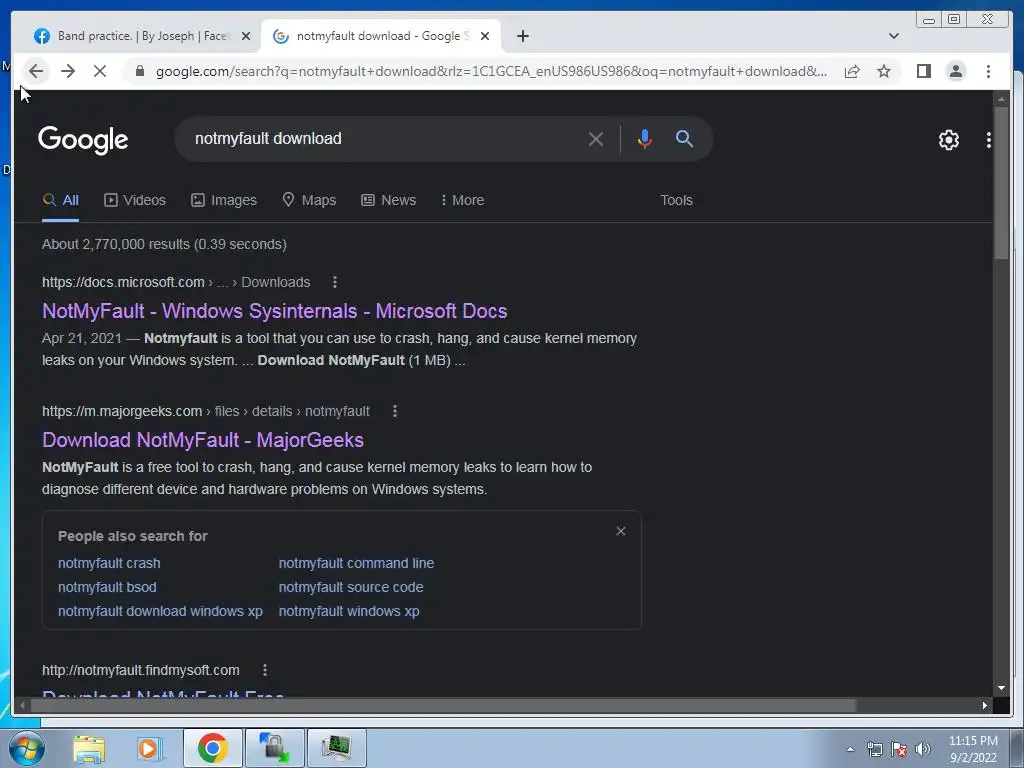Open the options dots for docs.microsoft.com result
The width and height of the screenshot is (1024, 768).
coord(334,282)
